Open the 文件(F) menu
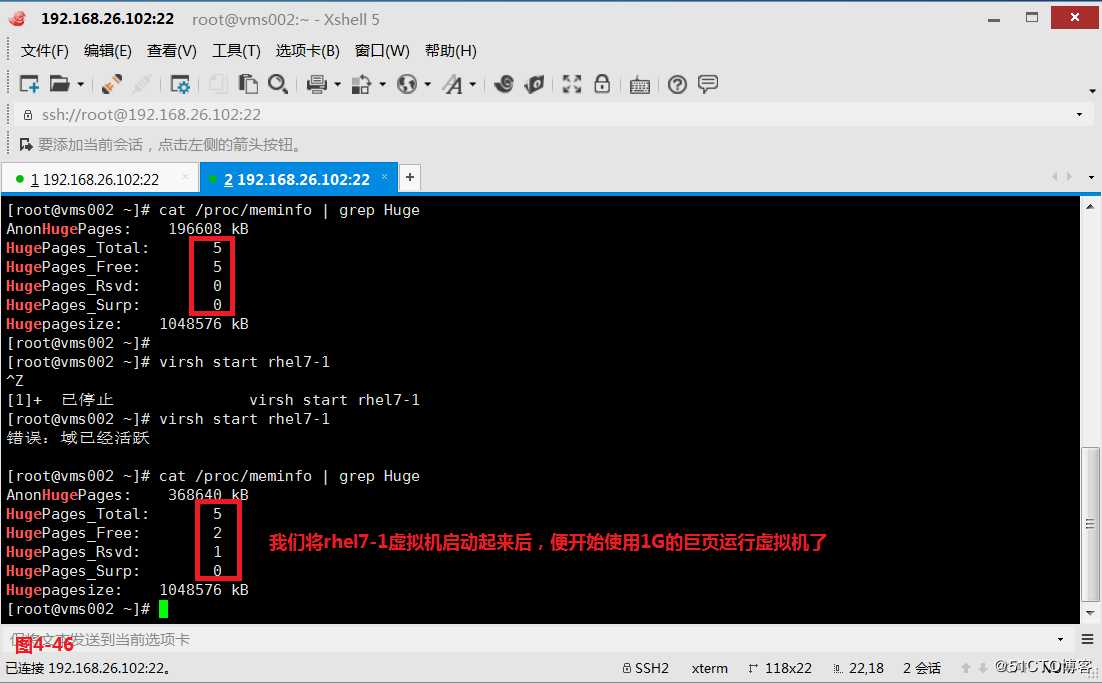Screen dimensions: 1102x683 [x=44, y=51]
